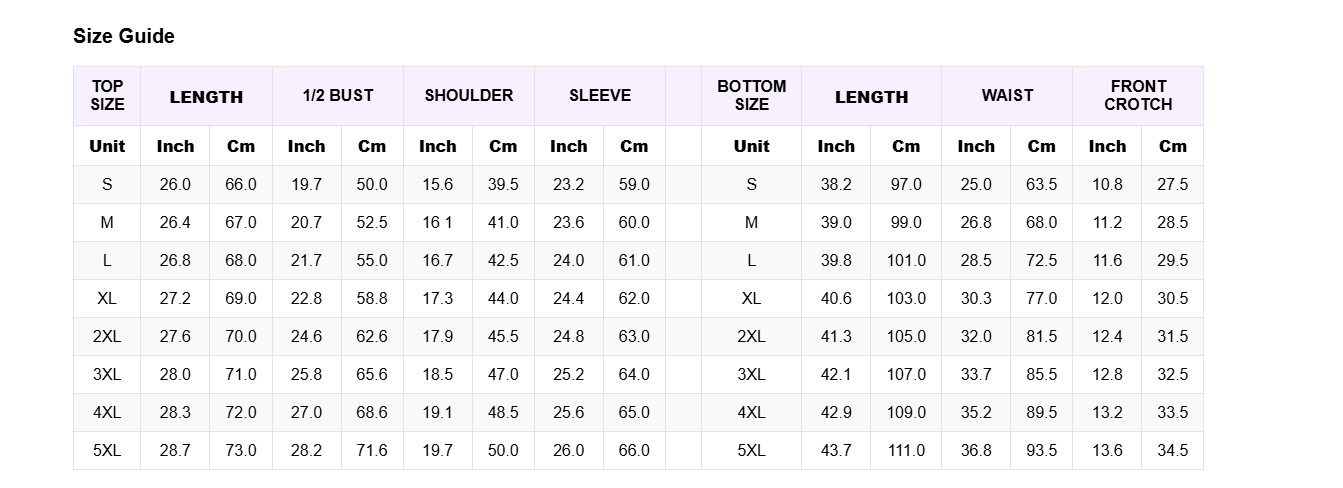Select the 93.5 waist cm value
This screenshot has height=488, width=1343.
coord(1041,450)
